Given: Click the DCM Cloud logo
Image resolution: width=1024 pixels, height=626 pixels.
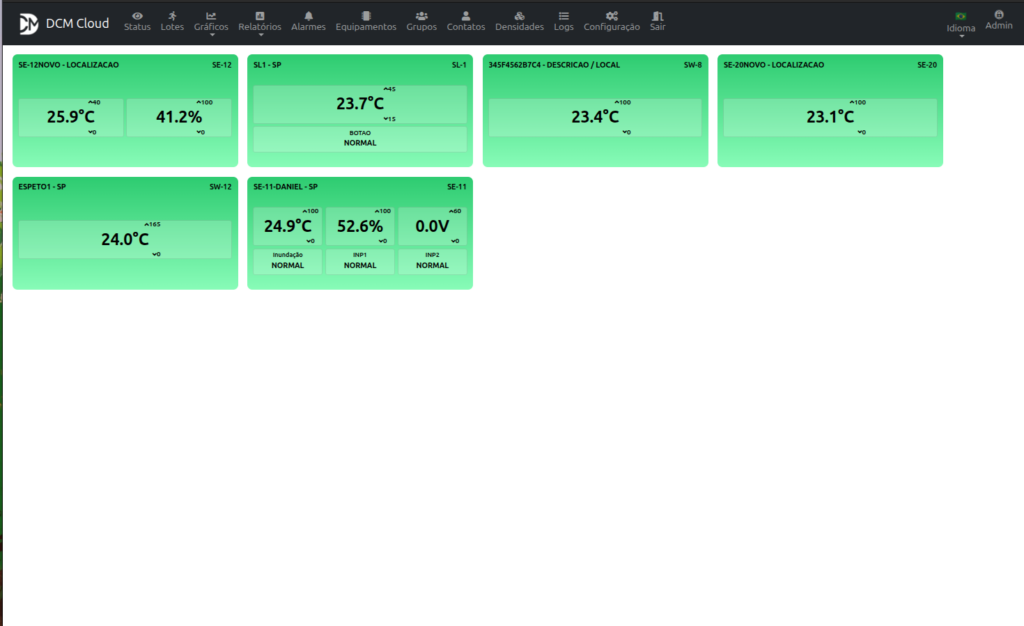Looking at the screenshot, I should pyautogui.click(x=29, y=23).
